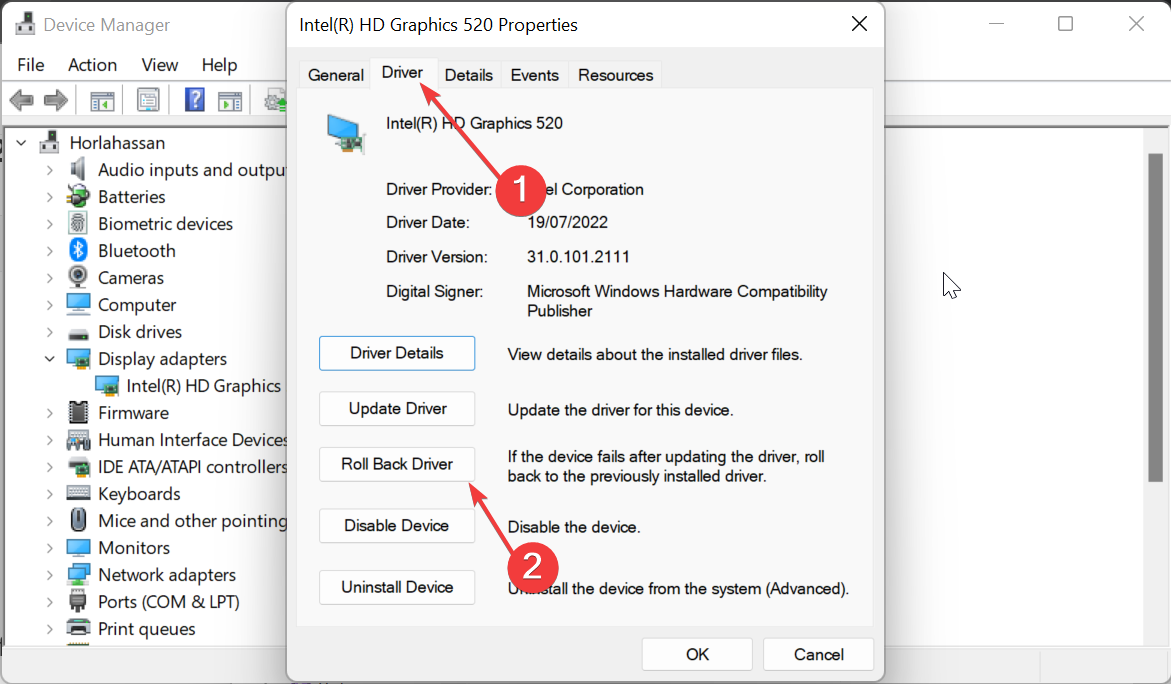Click the Bluetooth device category icon
Viewport: 1171px width, 684px height.
click(x=78, y=250)
